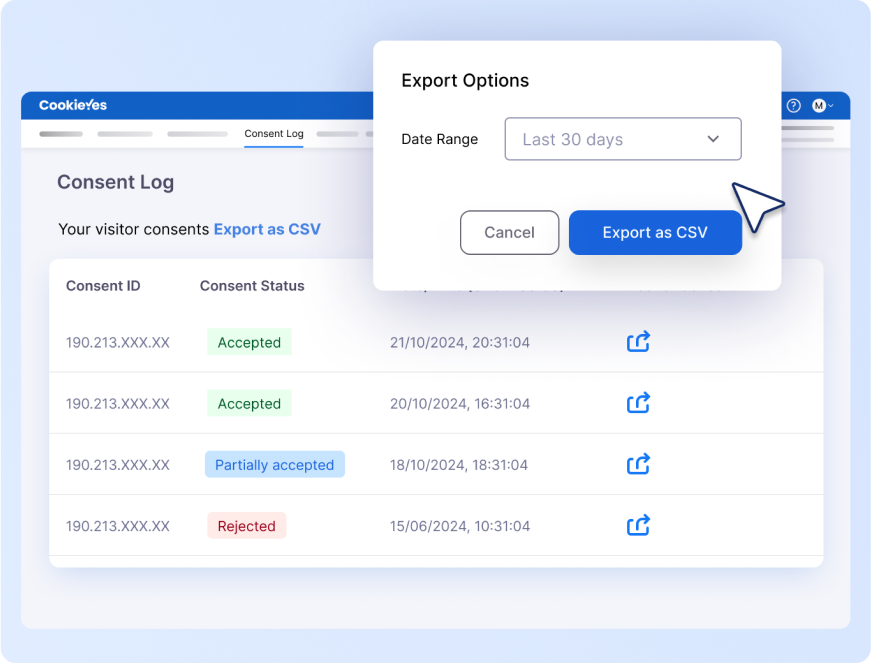Open the Export as CSV link under Consent Log

pyautogui.click(x=267, y=229)
